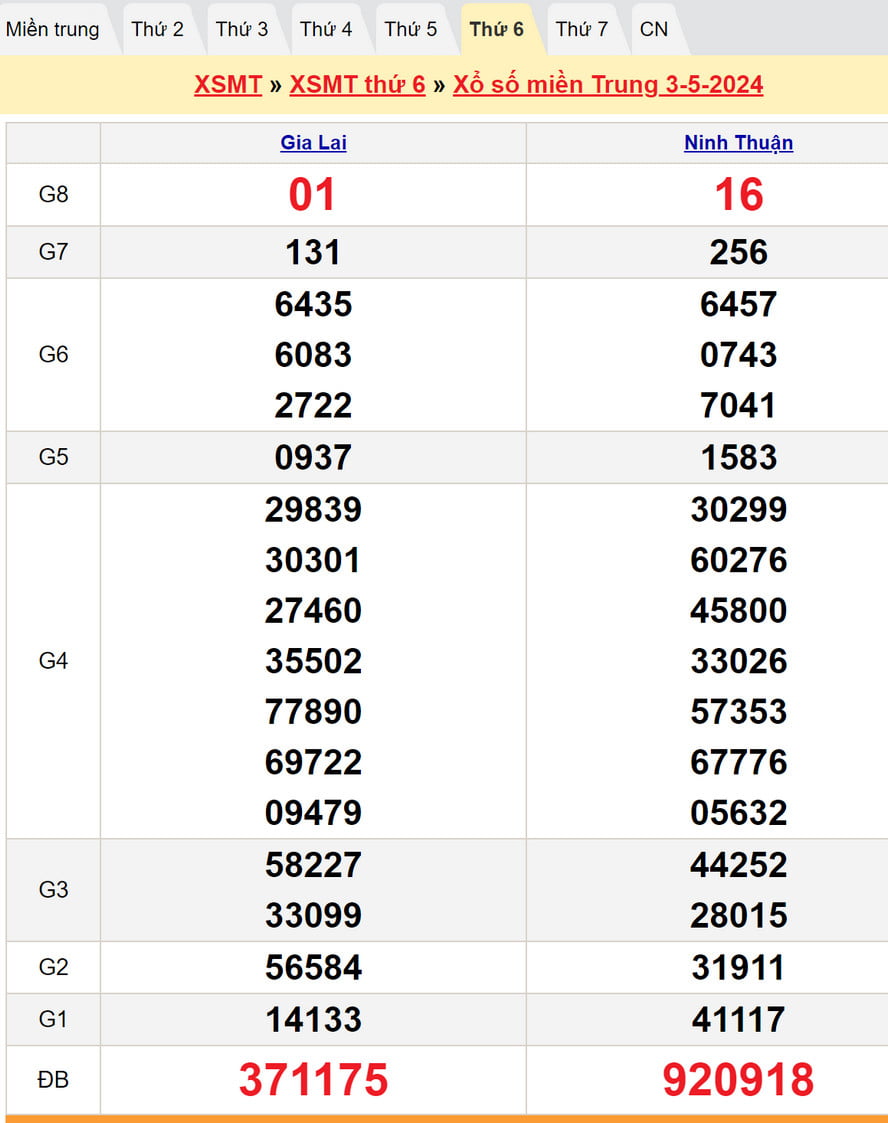Screen dimensions: 888x1123
Task: Click Gia Lai special prize number 371175
Action: (x=313, y=1080)
